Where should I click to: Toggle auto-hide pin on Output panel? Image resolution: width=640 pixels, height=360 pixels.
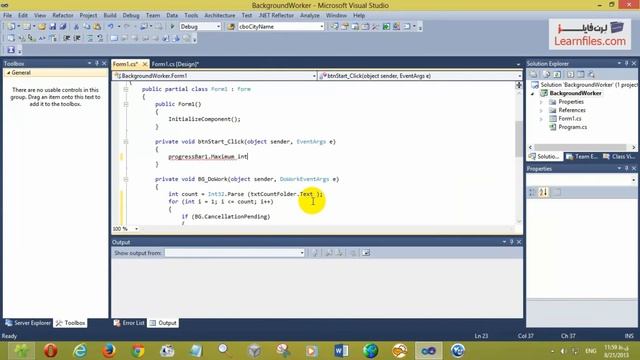[x=511, y=242]
